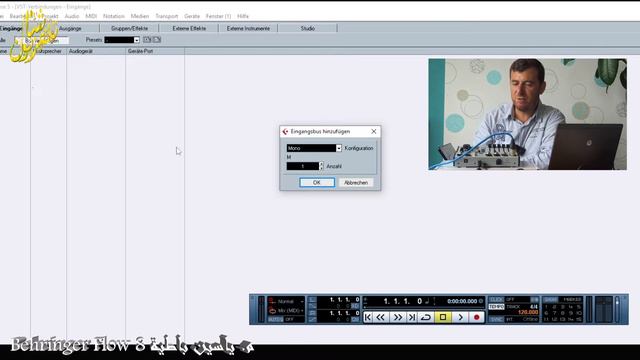The width and height of the screenshot is (640, 360).
Task: Toggle the SHOW markers button
Action: [x=550, y=300]
